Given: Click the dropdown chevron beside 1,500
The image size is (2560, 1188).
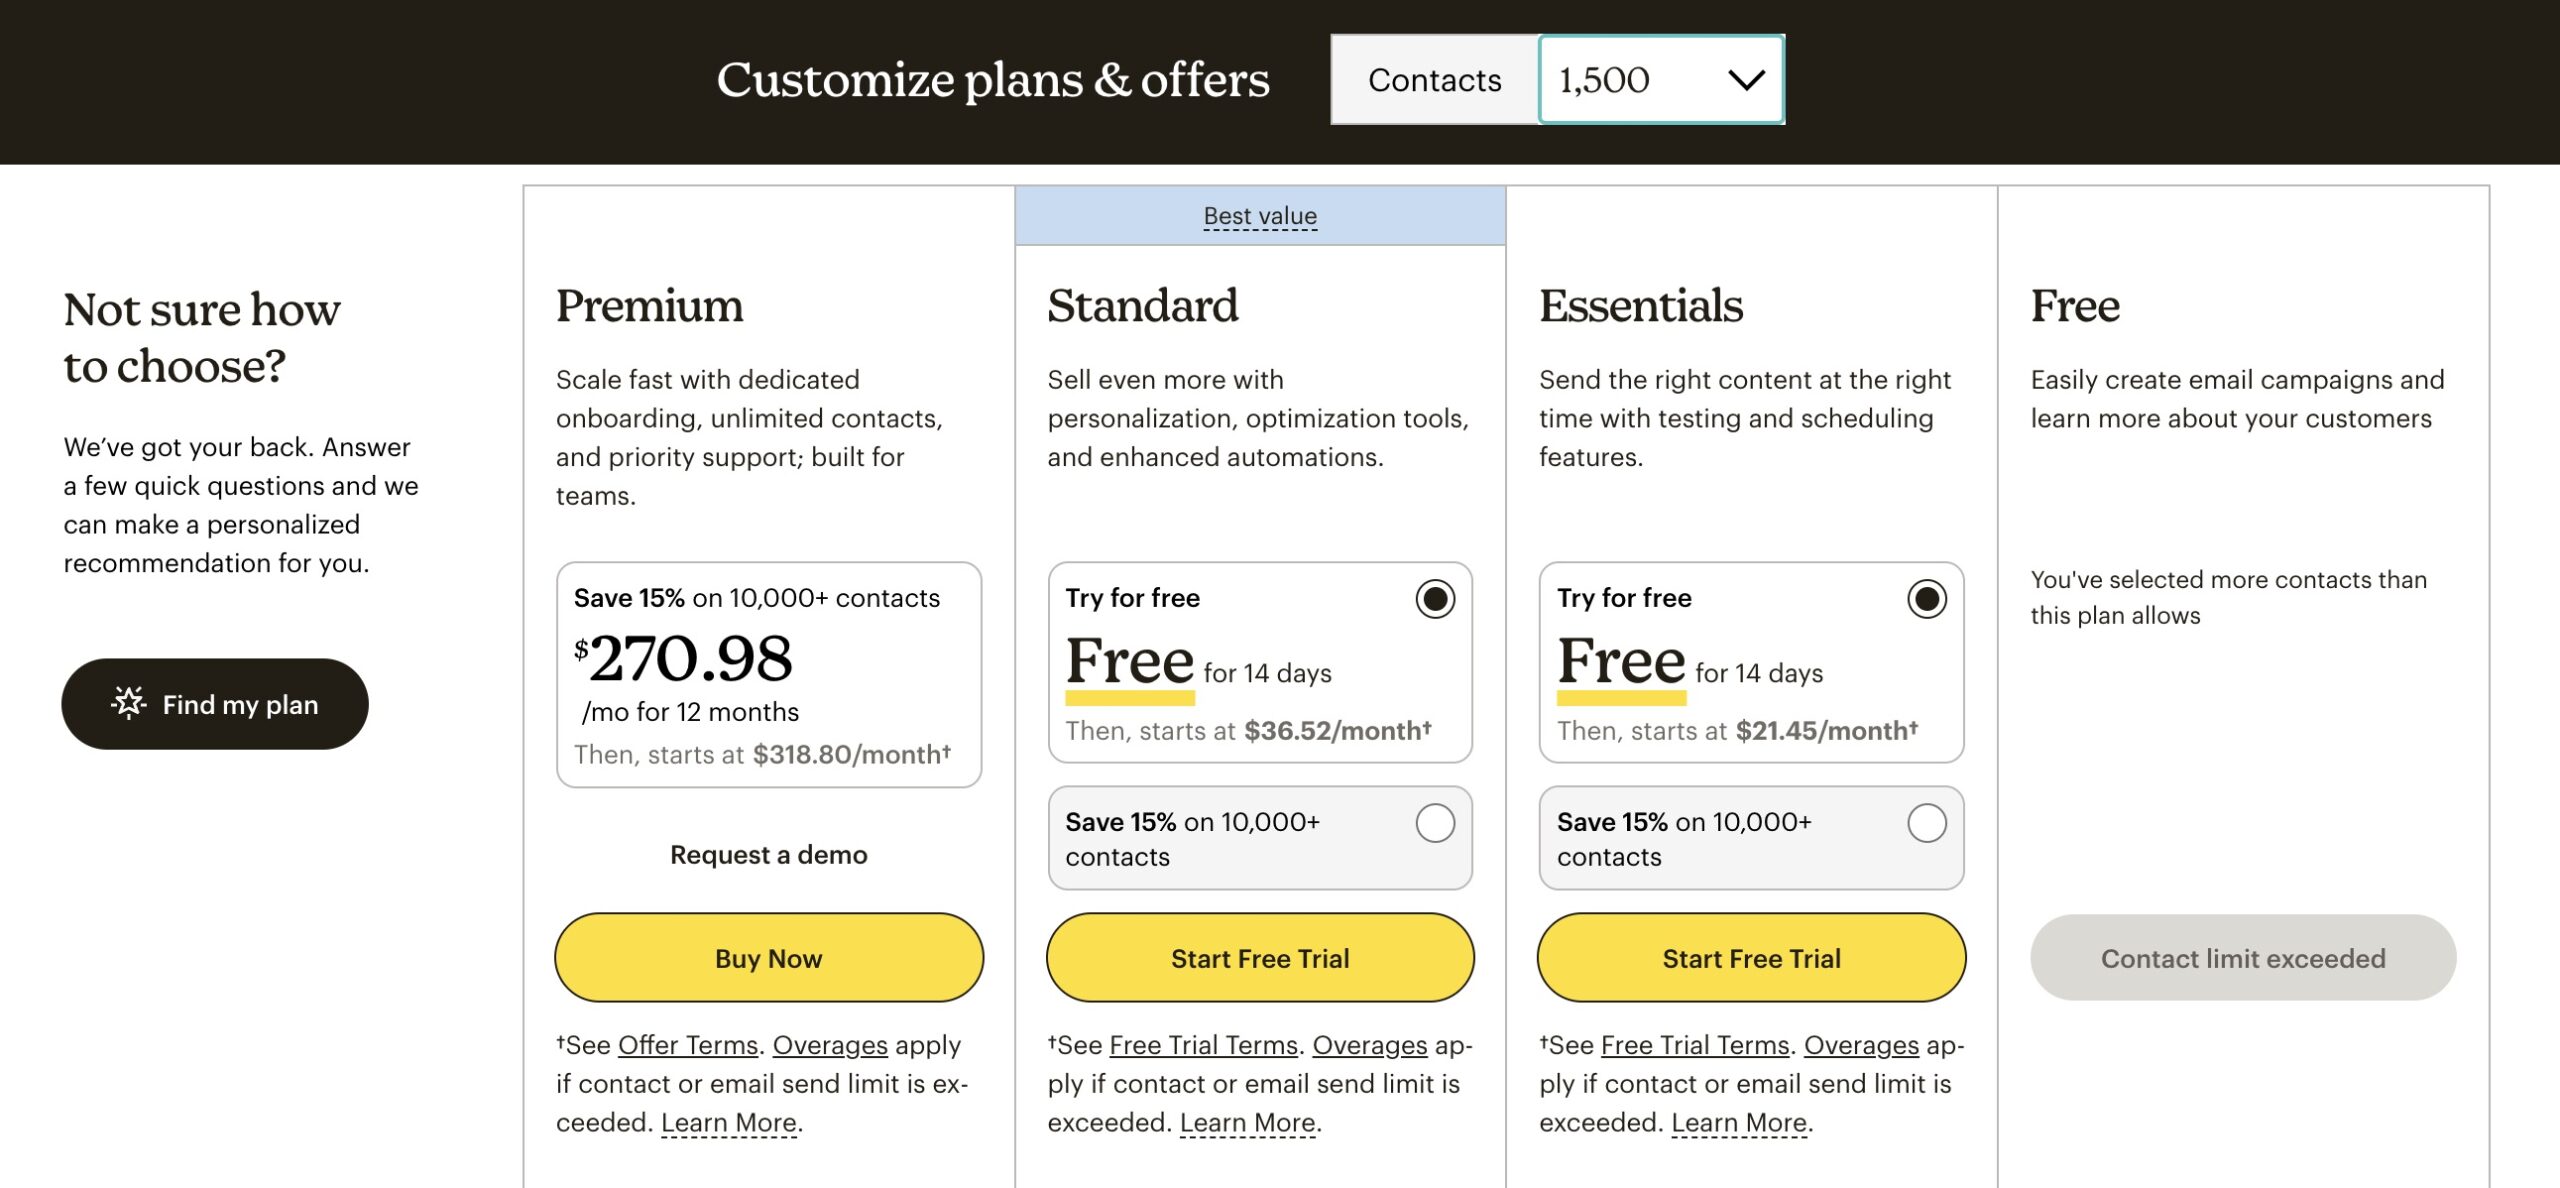Looking at the screenshot, I should tap(1746, 80).
